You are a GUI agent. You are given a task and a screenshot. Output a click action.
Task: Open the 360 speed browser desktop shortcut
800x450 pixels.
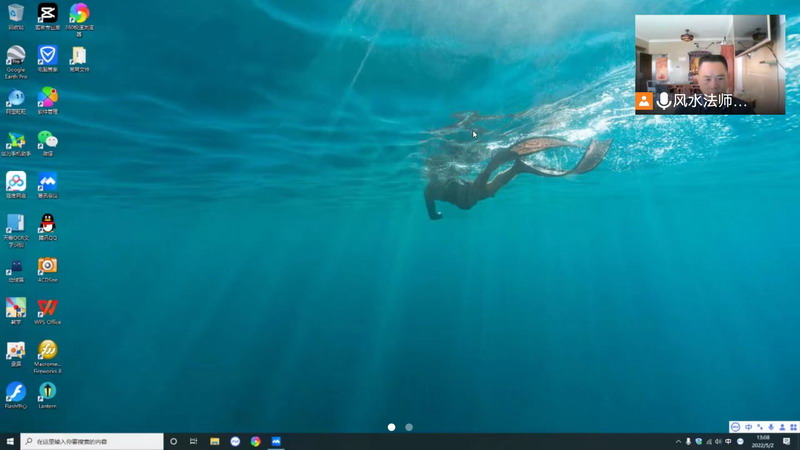pyautogui.click(x=79, y=19)
